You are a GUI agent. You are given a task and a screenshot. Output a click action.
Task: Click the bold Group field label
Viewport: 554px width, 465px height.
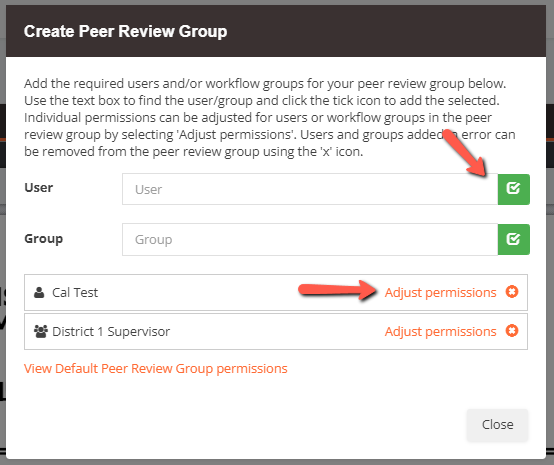coord(43,239)
